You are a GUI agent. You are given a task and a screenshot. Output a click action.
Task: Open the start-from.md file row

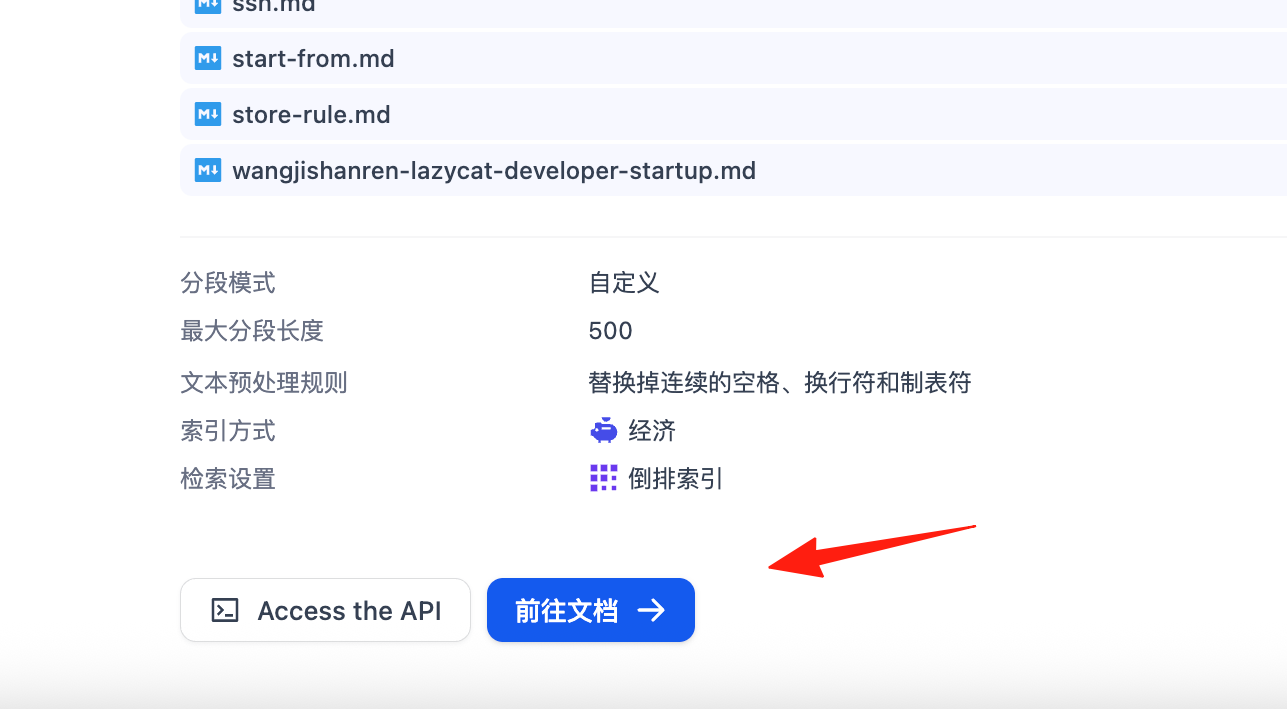(x=734, y=59)
